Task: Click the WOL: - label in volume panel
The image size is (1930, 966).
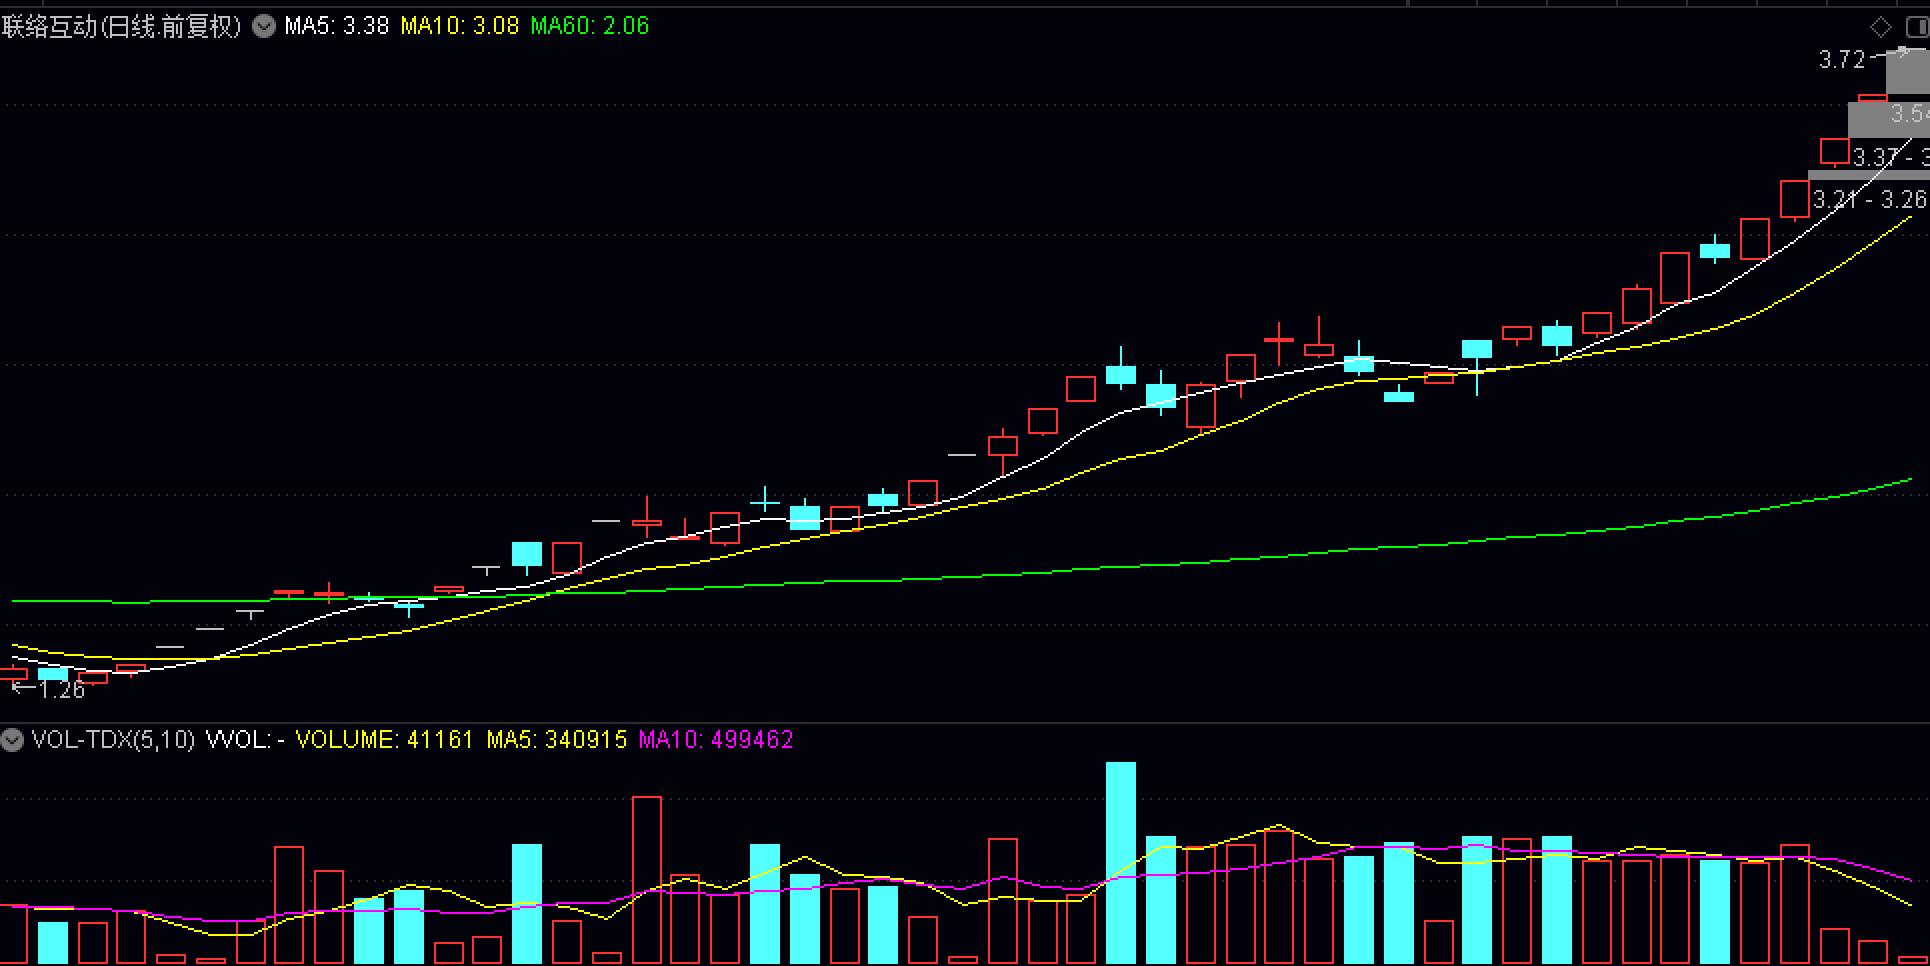Action: (x=245, y=740)
